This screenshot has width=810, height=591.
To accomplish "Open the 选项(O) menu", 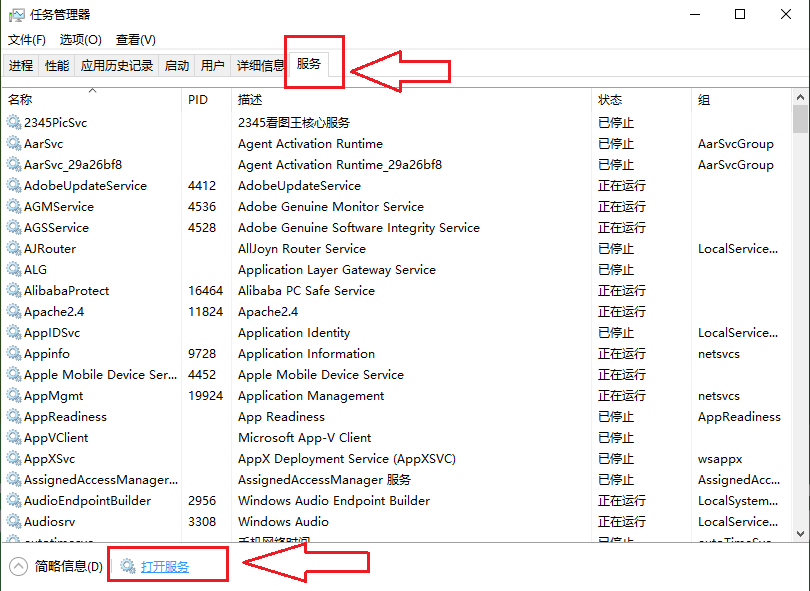I will (81, 40).
